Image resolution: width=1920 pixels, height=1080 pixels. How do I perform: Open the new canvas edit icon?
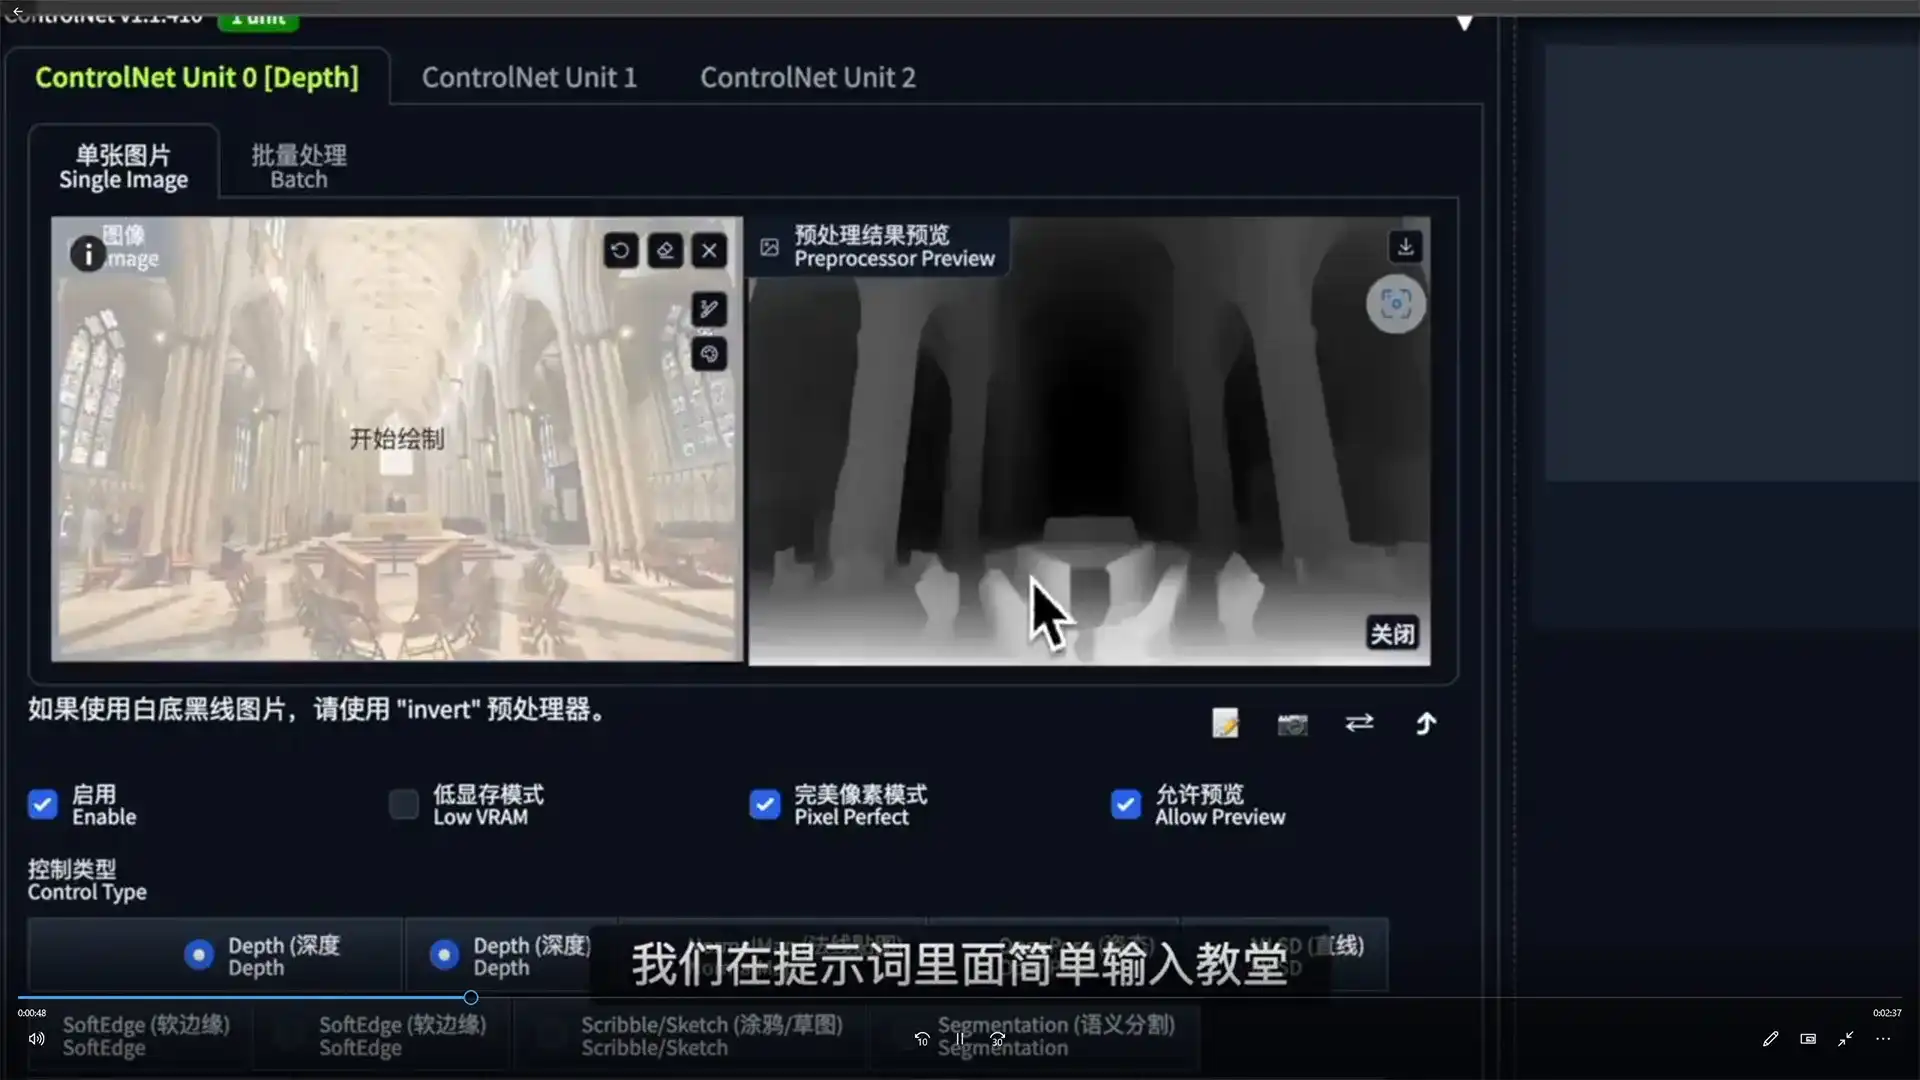1224,723
